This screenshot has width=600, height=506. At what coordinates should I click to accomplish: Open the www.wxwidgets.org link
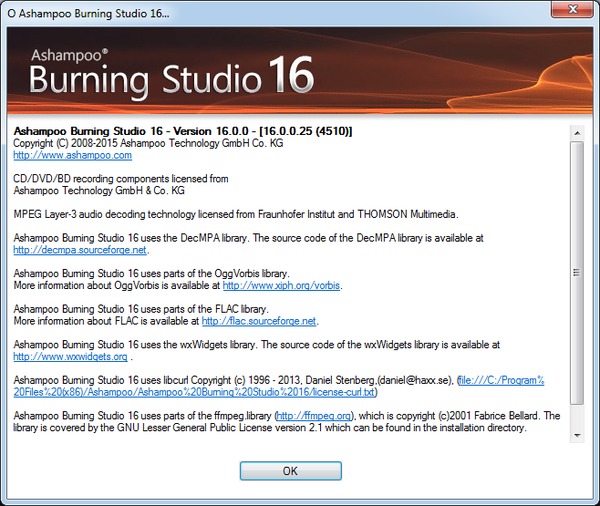[x=70, y=356]
